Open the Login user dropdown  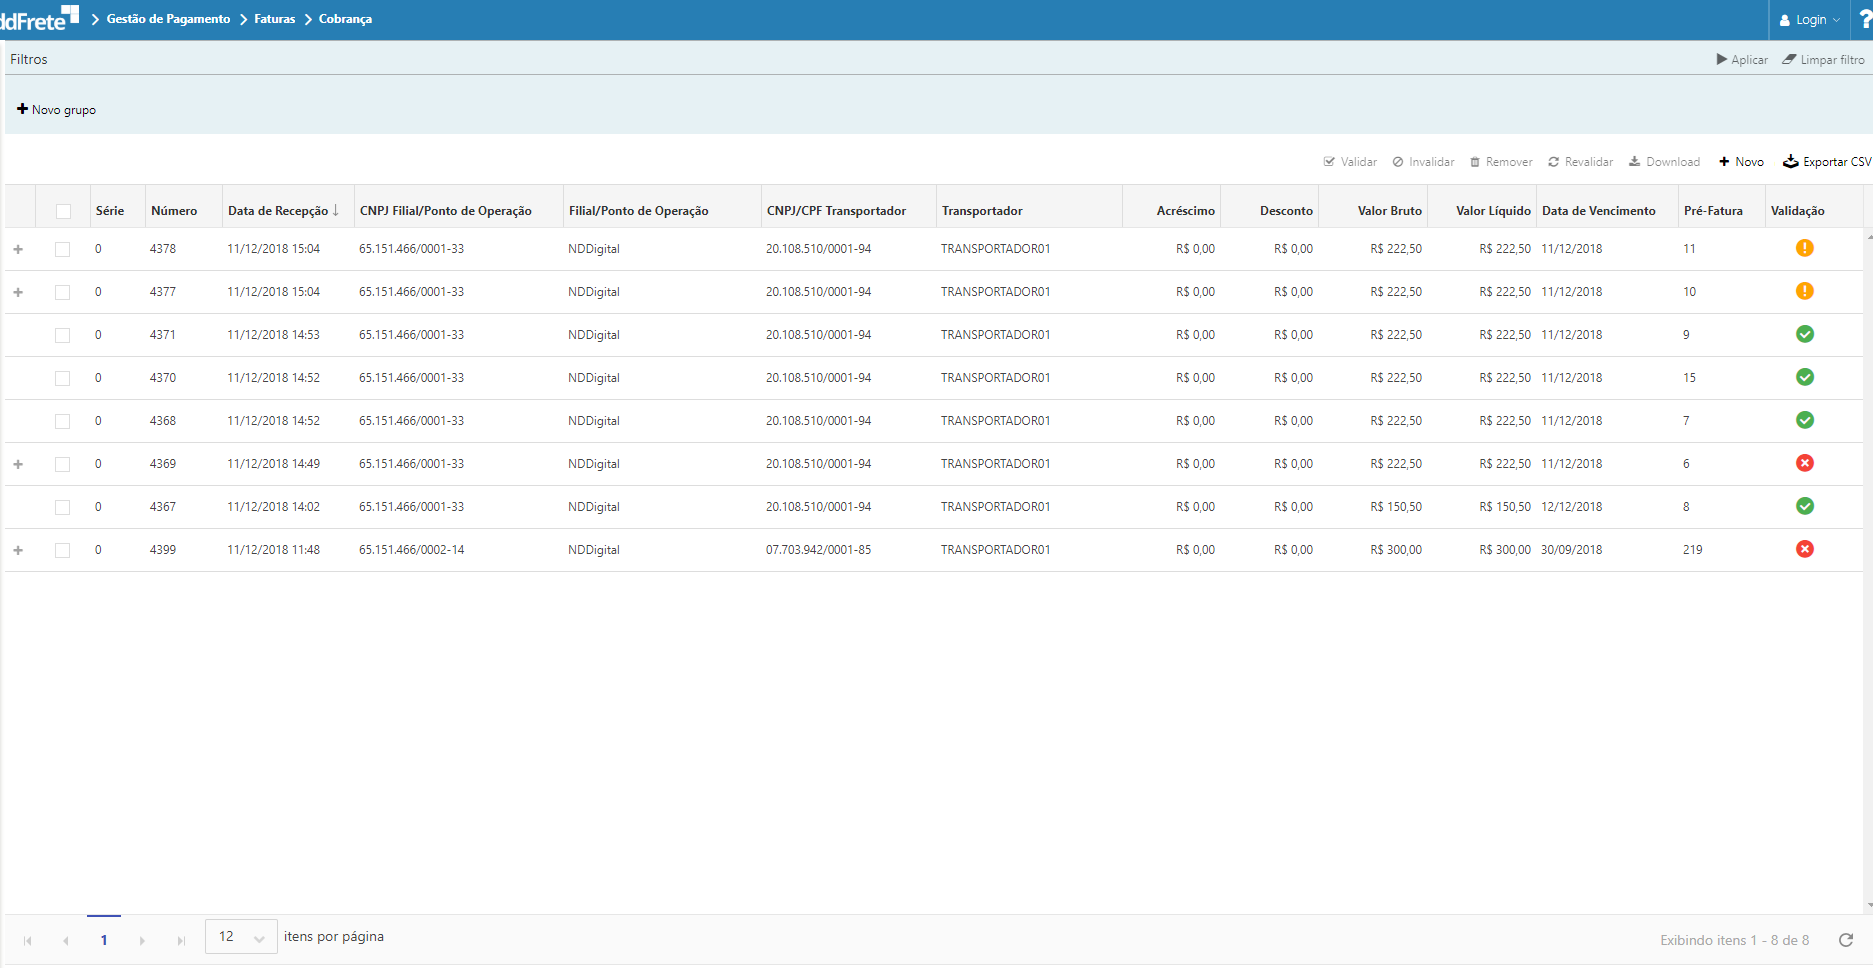pyautogui.click(x=1810, y=20)
